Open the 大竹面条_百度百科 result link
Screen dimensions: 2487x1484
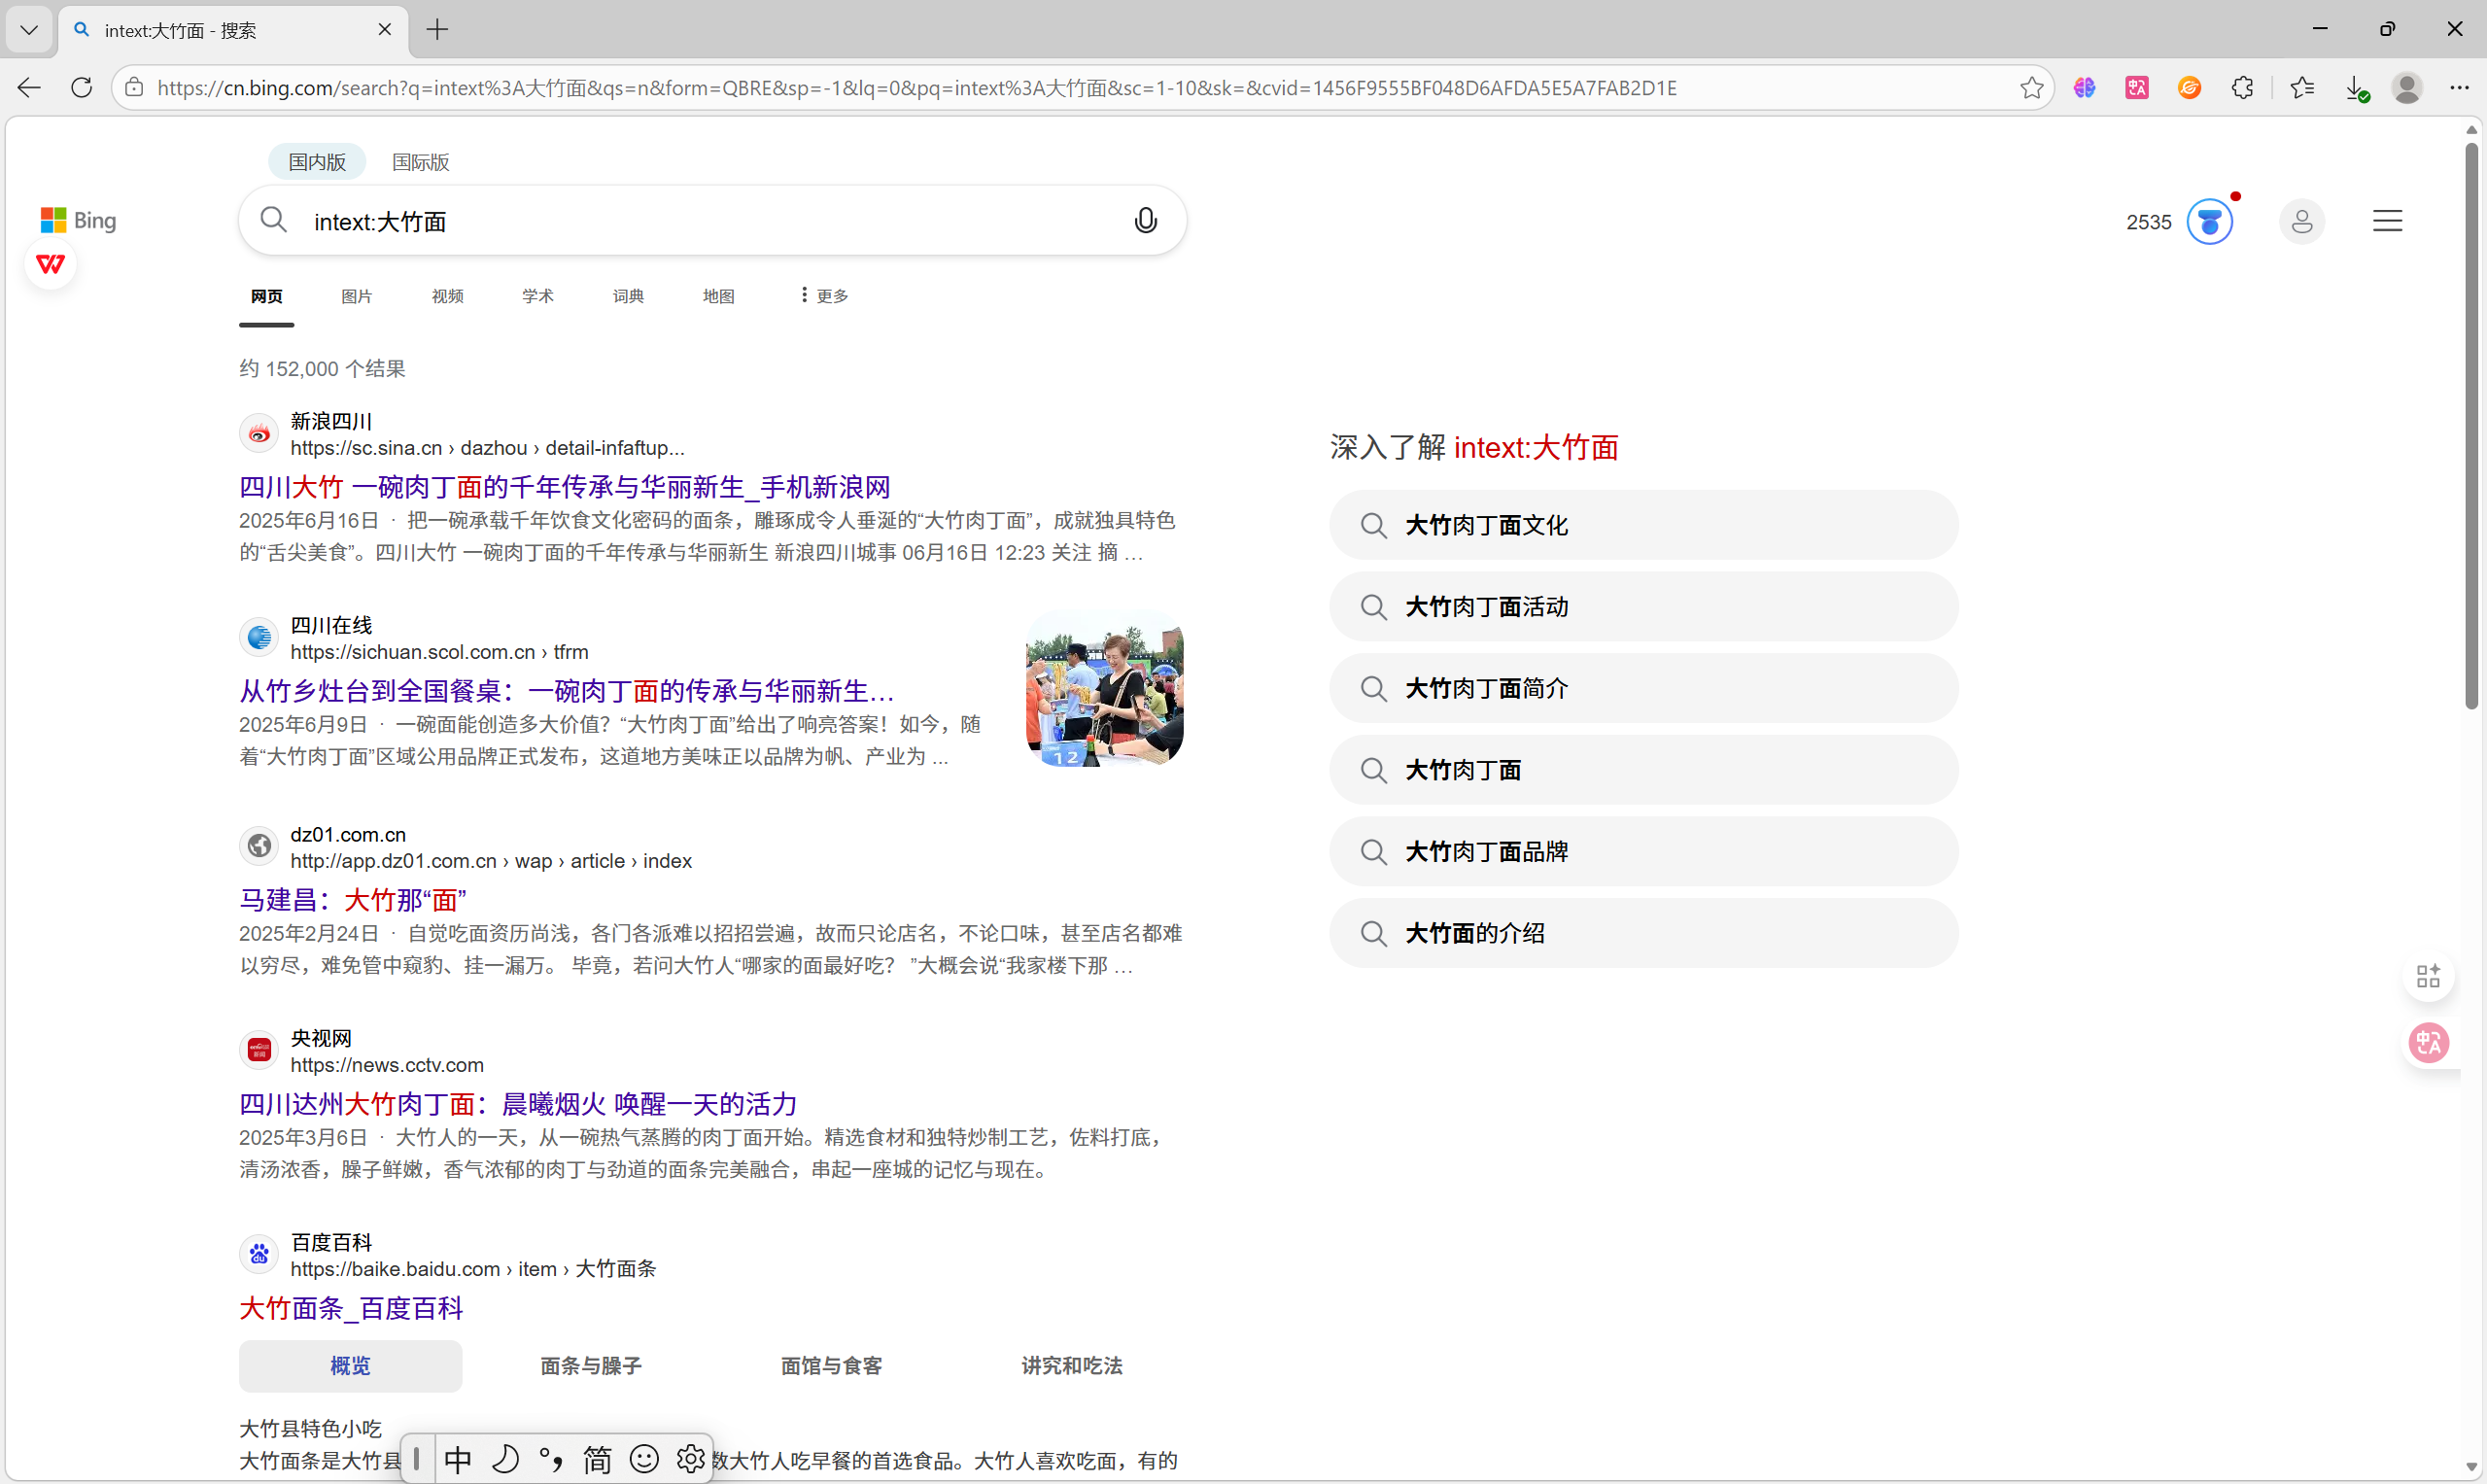(350, 1307)
